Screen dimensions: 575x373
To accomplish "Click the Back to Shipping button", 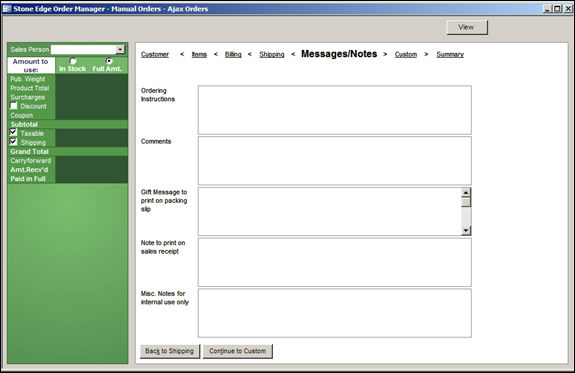I will (170, 351).
